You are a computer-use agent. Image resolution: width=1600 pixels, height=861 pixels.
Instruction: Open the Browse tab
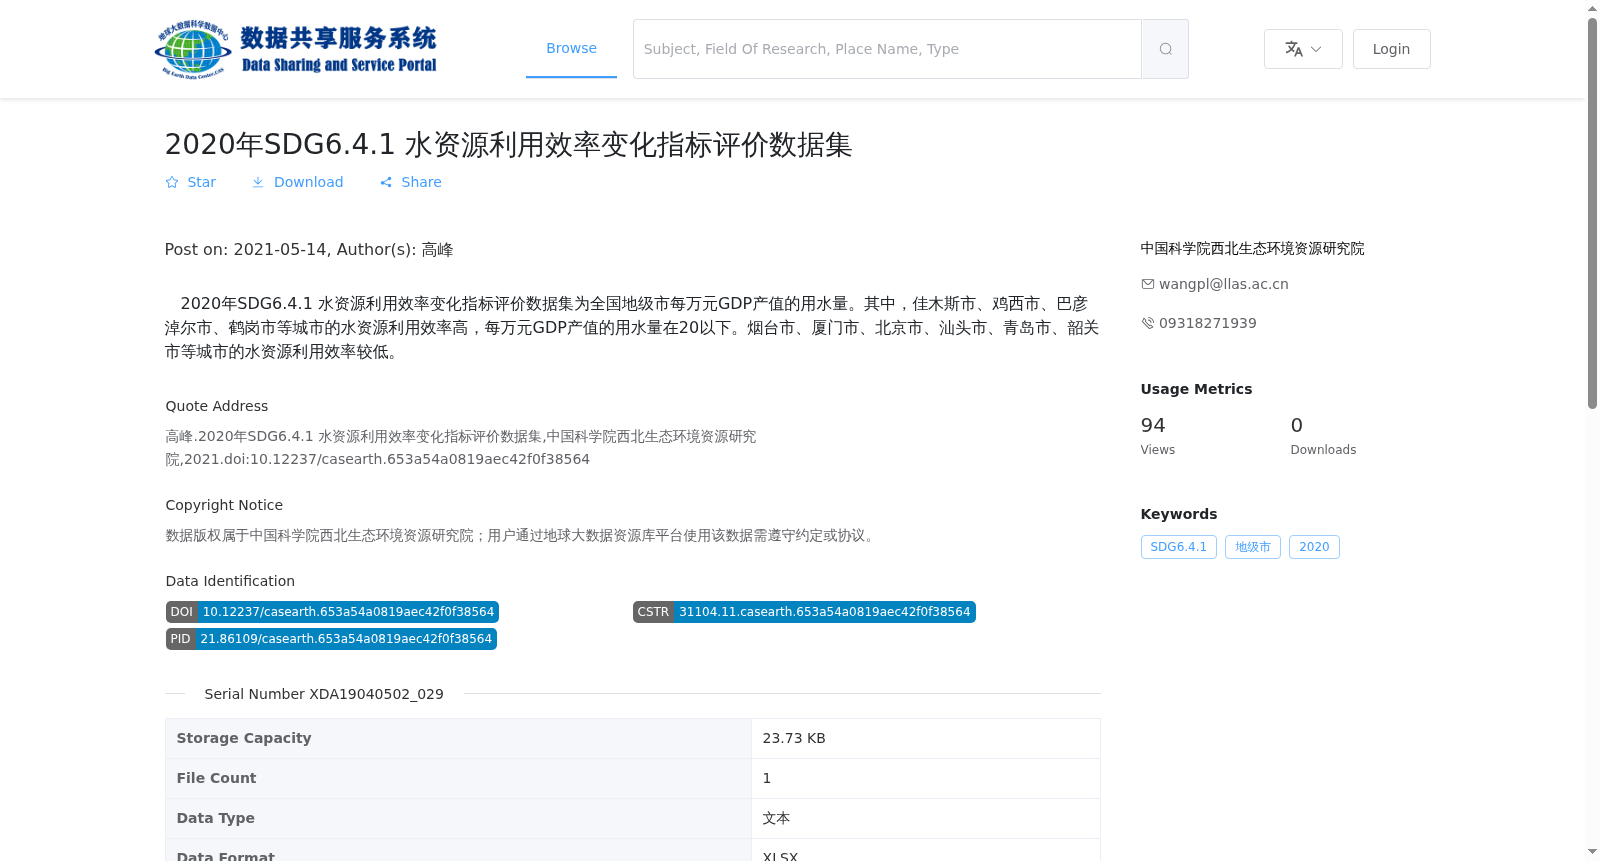[571, 48]
